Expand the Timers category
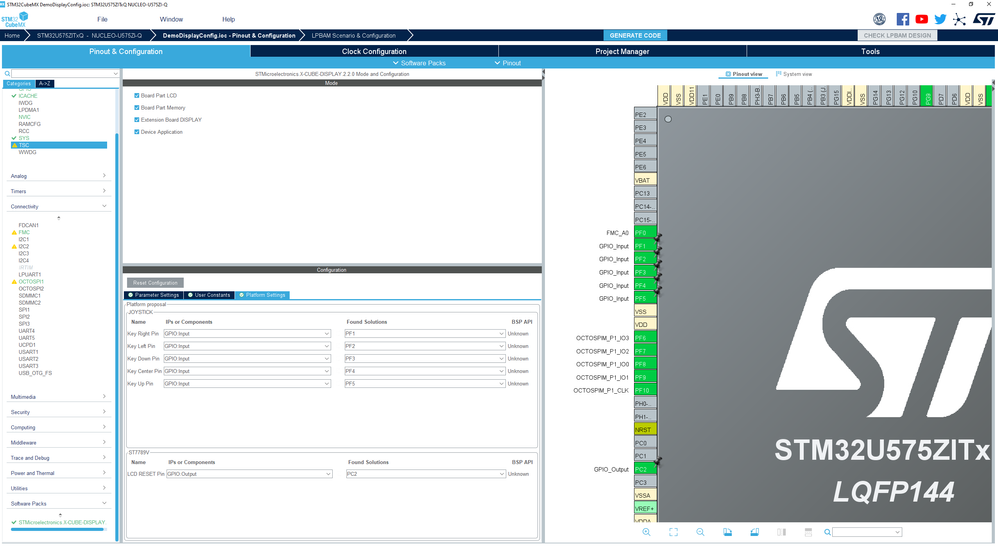 (x=58, y=191)
